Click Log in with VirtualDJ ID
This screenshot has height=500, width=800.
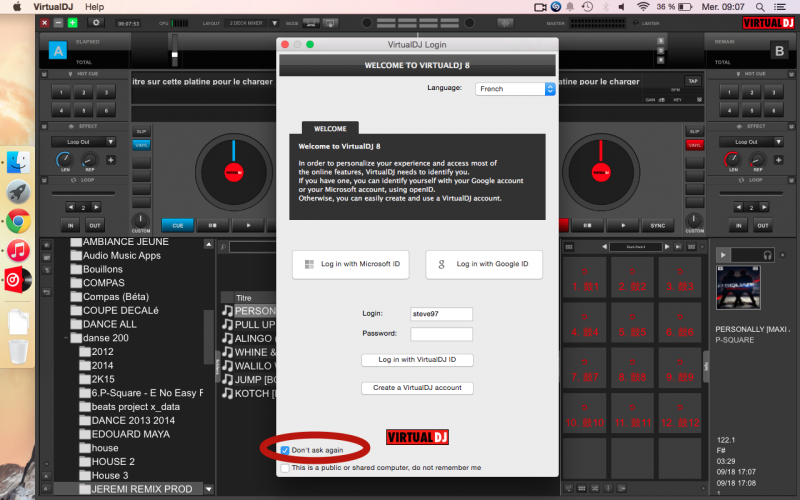pyautogui.click(x=417, y=360)
